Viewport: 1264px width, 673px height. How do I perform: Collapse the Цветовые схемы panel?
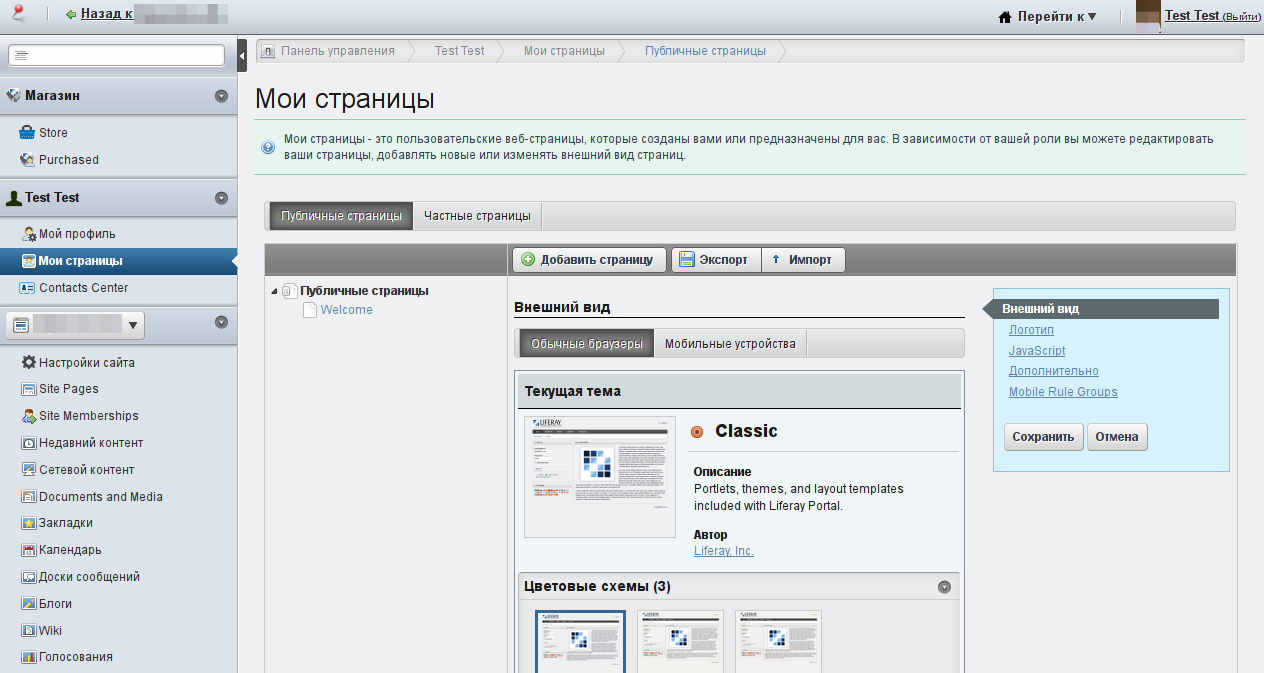944,587
